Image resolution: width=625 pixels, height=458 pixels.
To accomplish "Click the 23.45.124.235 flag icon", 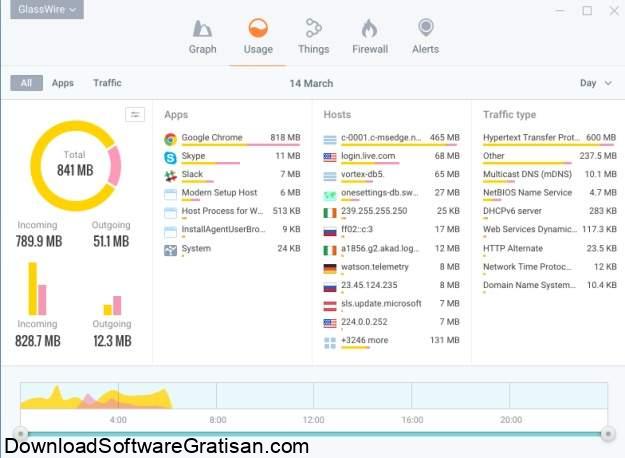I will click(330, 287).
